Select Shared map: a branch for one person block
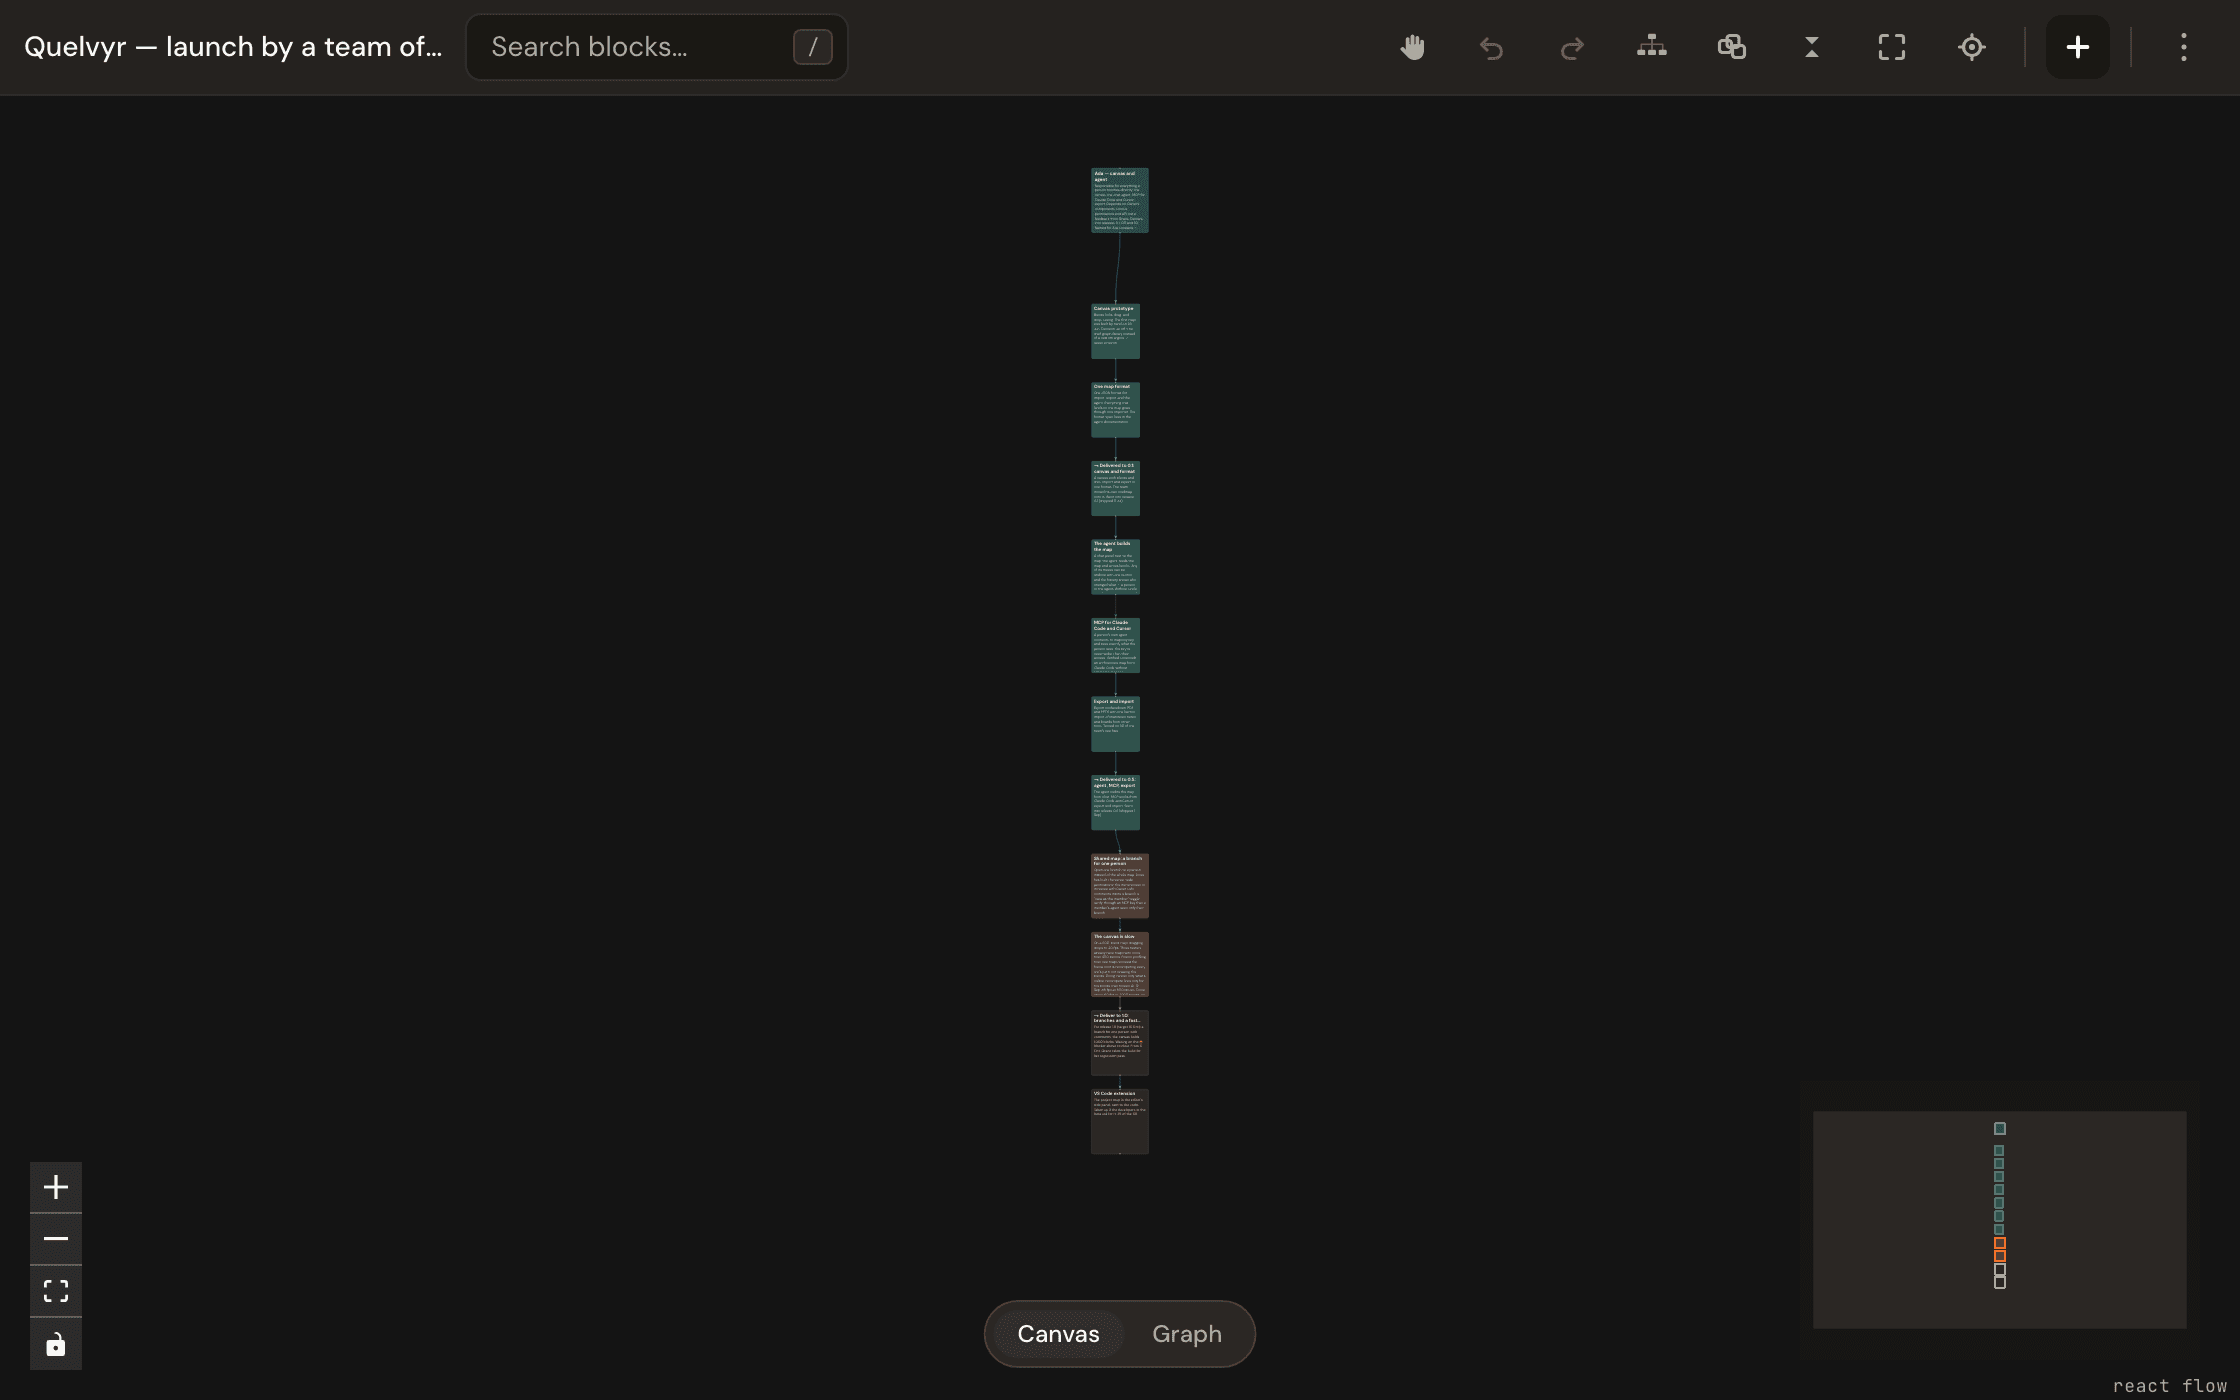The image size is (2240, 1400). tap(1120, 886)
